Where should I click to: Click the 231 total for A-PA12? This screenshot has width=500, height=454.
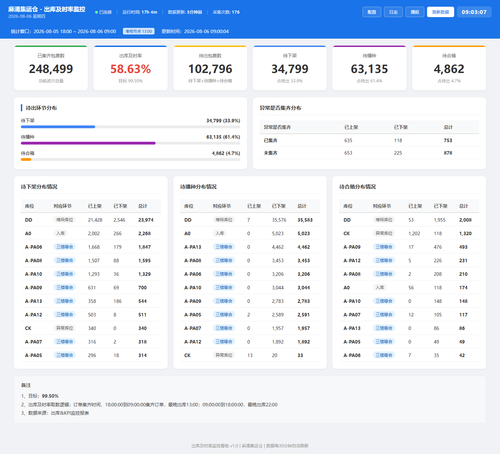coord(463,261)
